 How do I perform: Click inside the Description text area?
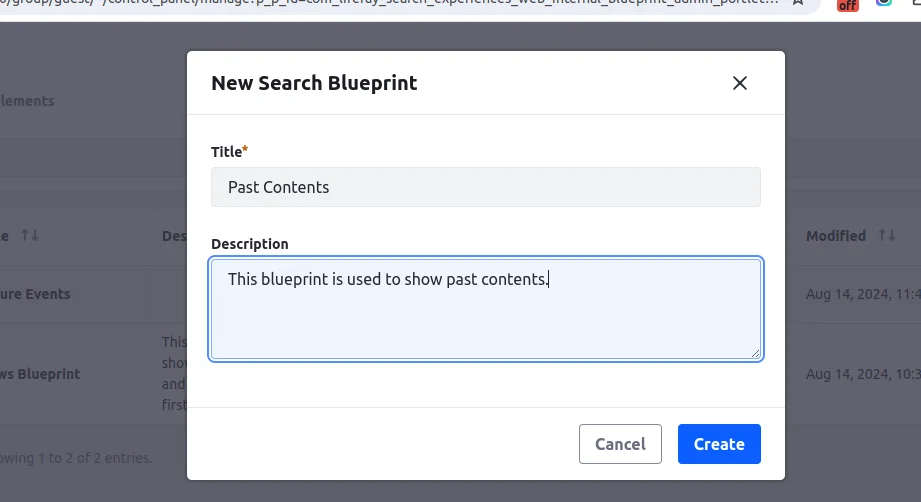click(486, 309)
